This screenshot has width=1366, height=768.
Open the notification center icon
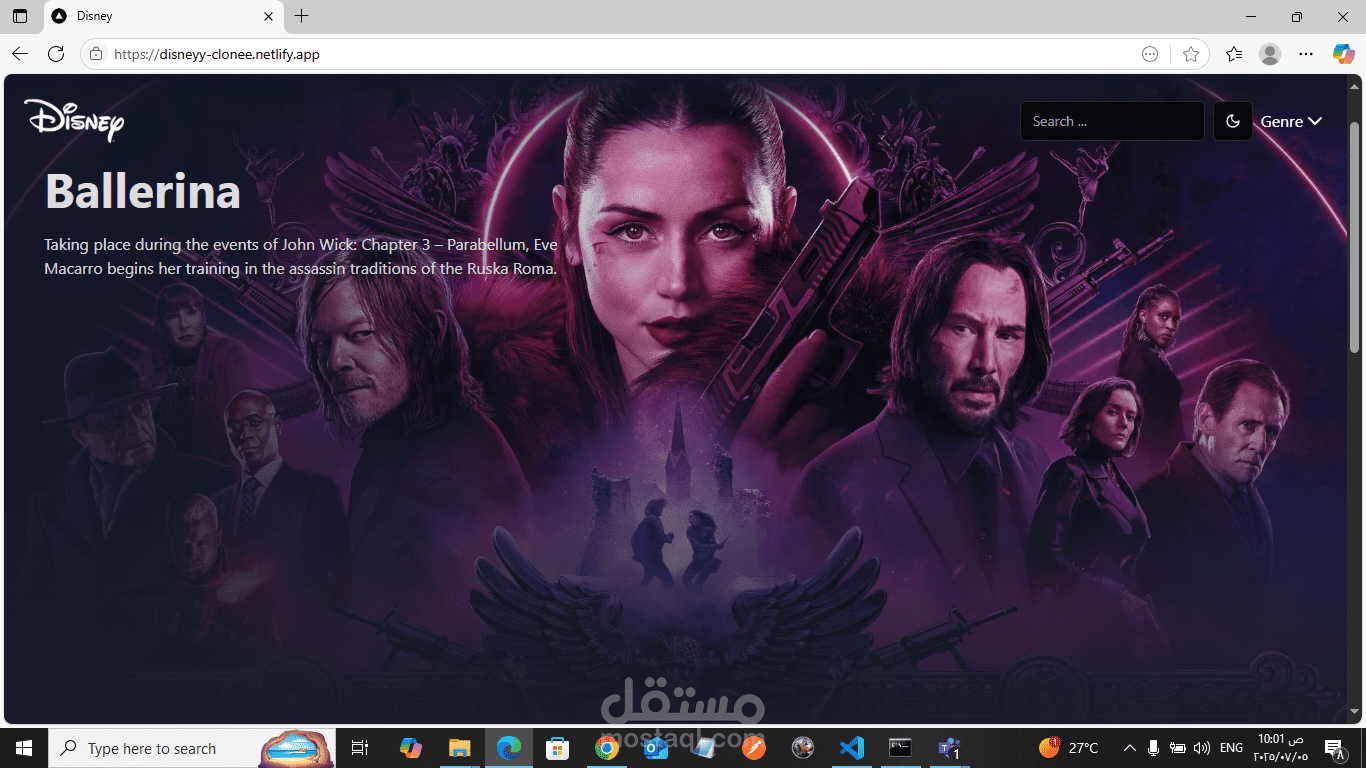(x=1333, y=748)
